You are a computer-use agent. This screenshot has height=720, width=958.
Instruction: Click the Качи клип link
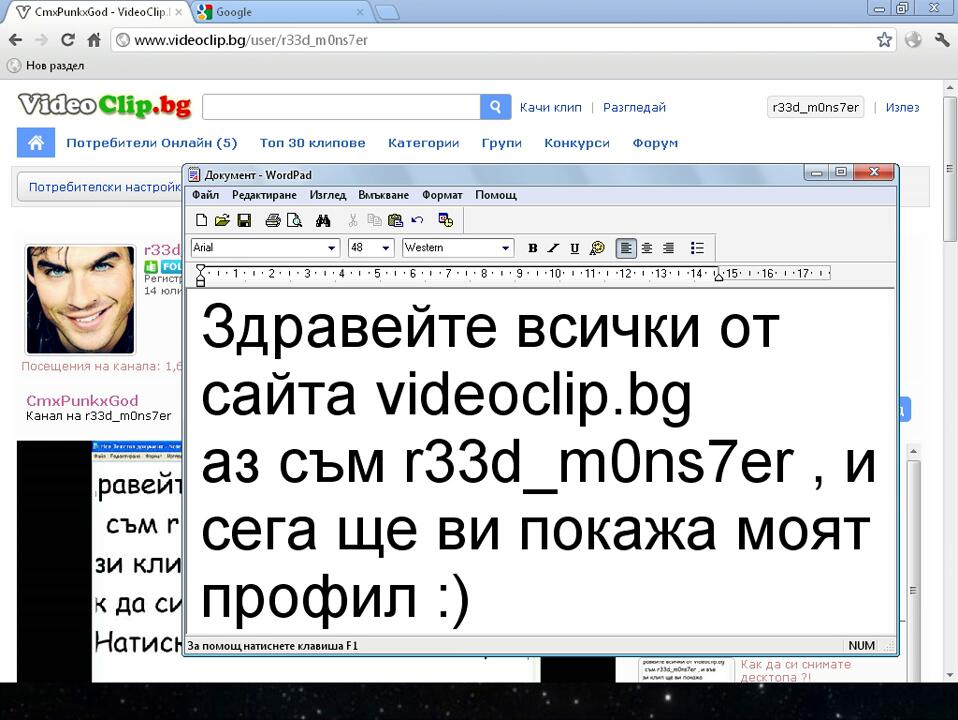(x=550, y=108)
